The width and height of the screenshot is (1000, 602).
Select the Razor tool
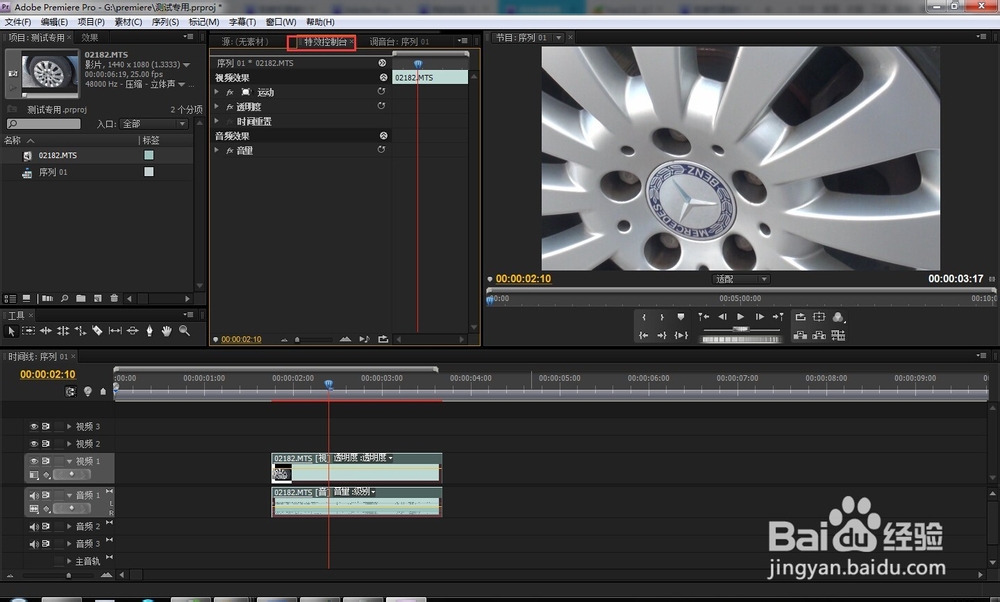97,331
